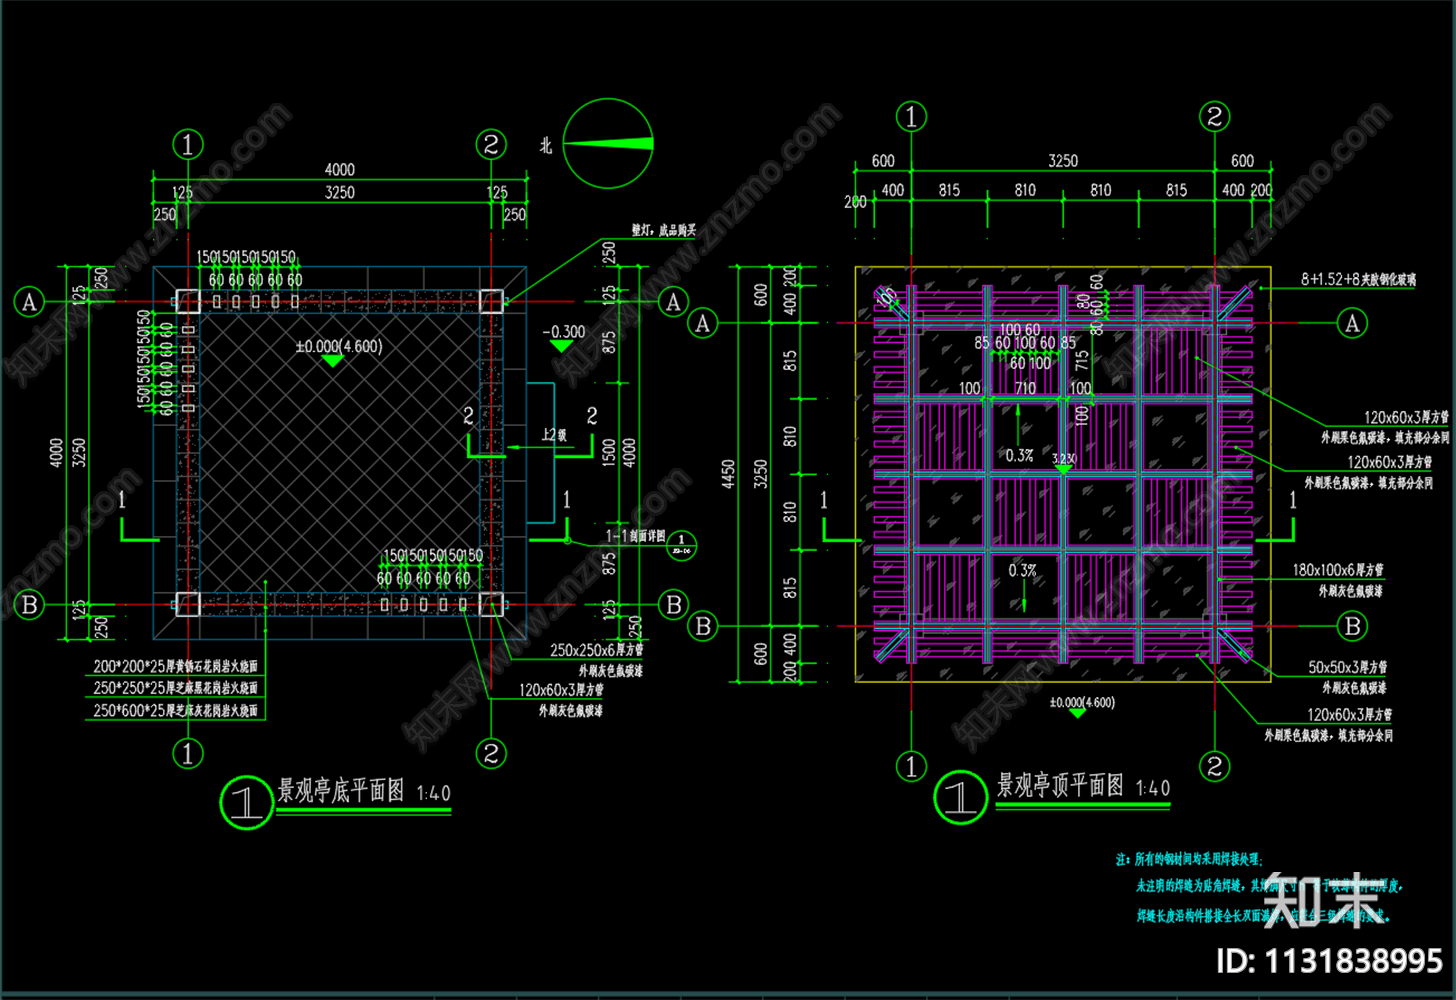Viewport: 1456px width, 1000px height.
Task: Click axis bubble 2 above the roof plan
Action: (x=1214, y=117)
